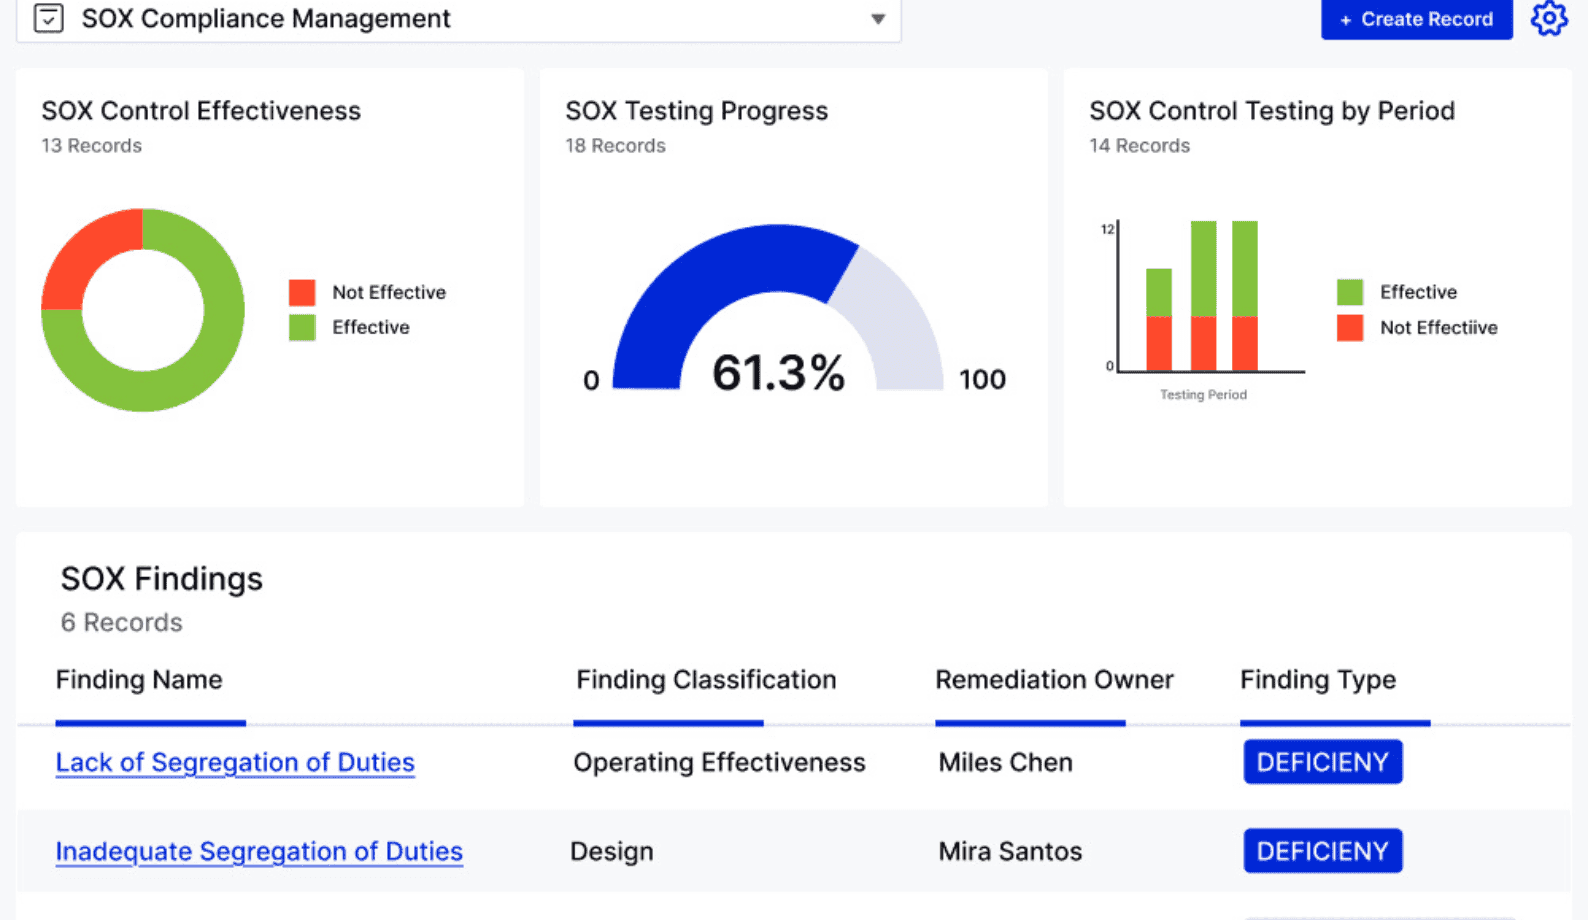Select the SOX Control Effectiveness card title

[x=201, y=111]
